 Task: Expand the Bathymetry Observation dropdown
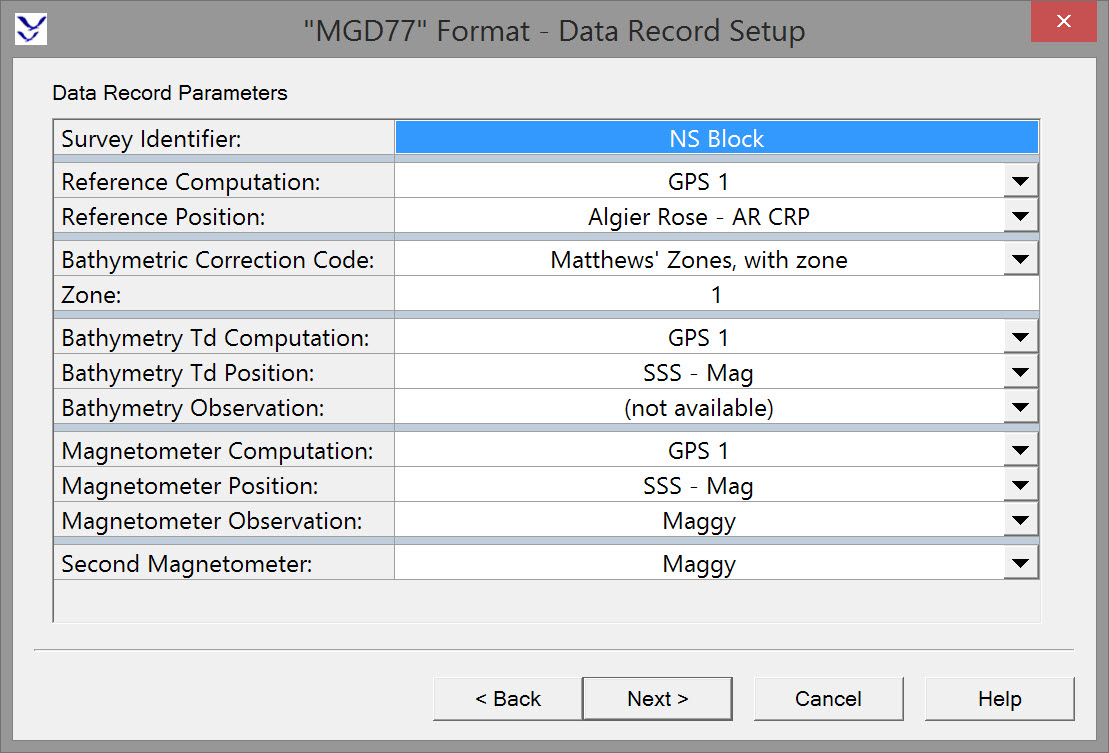(1020, 407)
